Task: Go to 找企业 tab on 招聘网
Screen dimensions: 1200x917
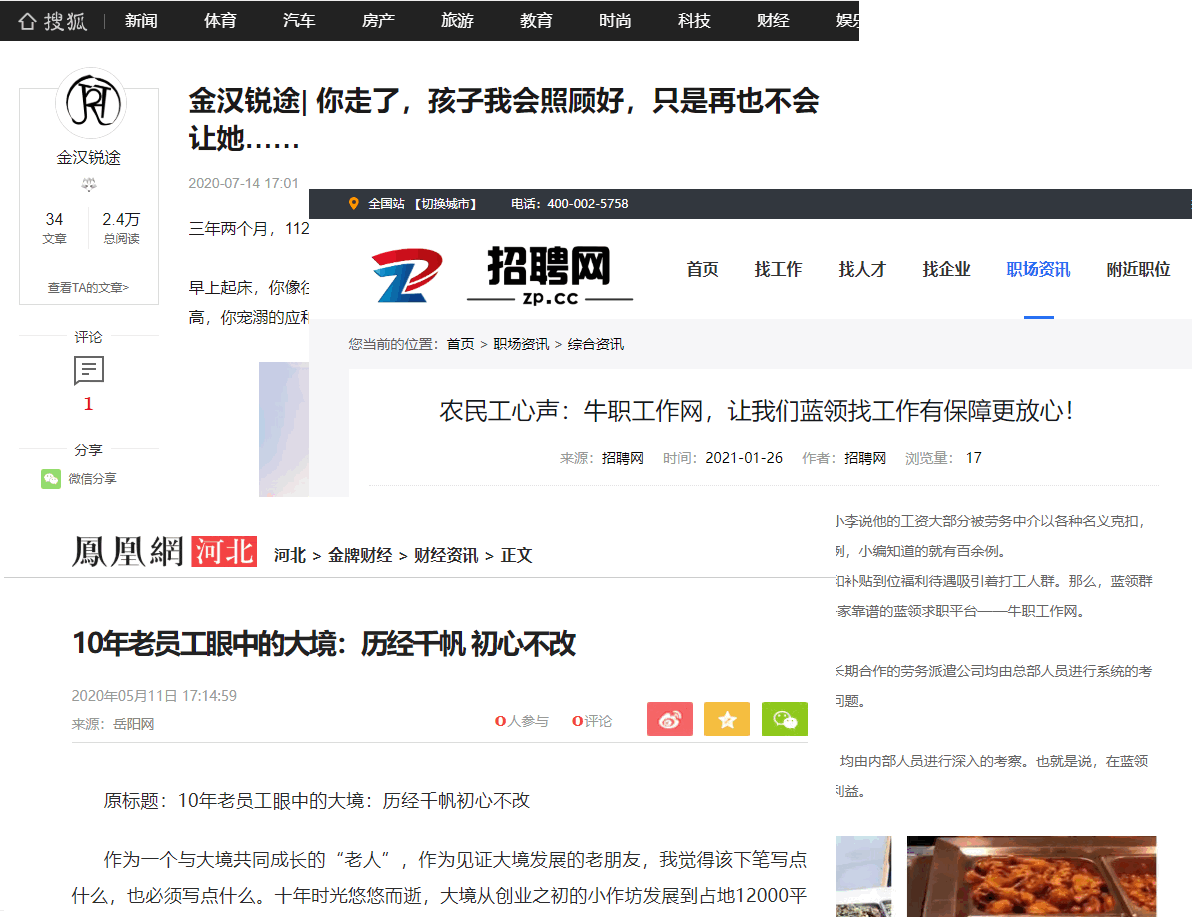Action: pos(946,270)
